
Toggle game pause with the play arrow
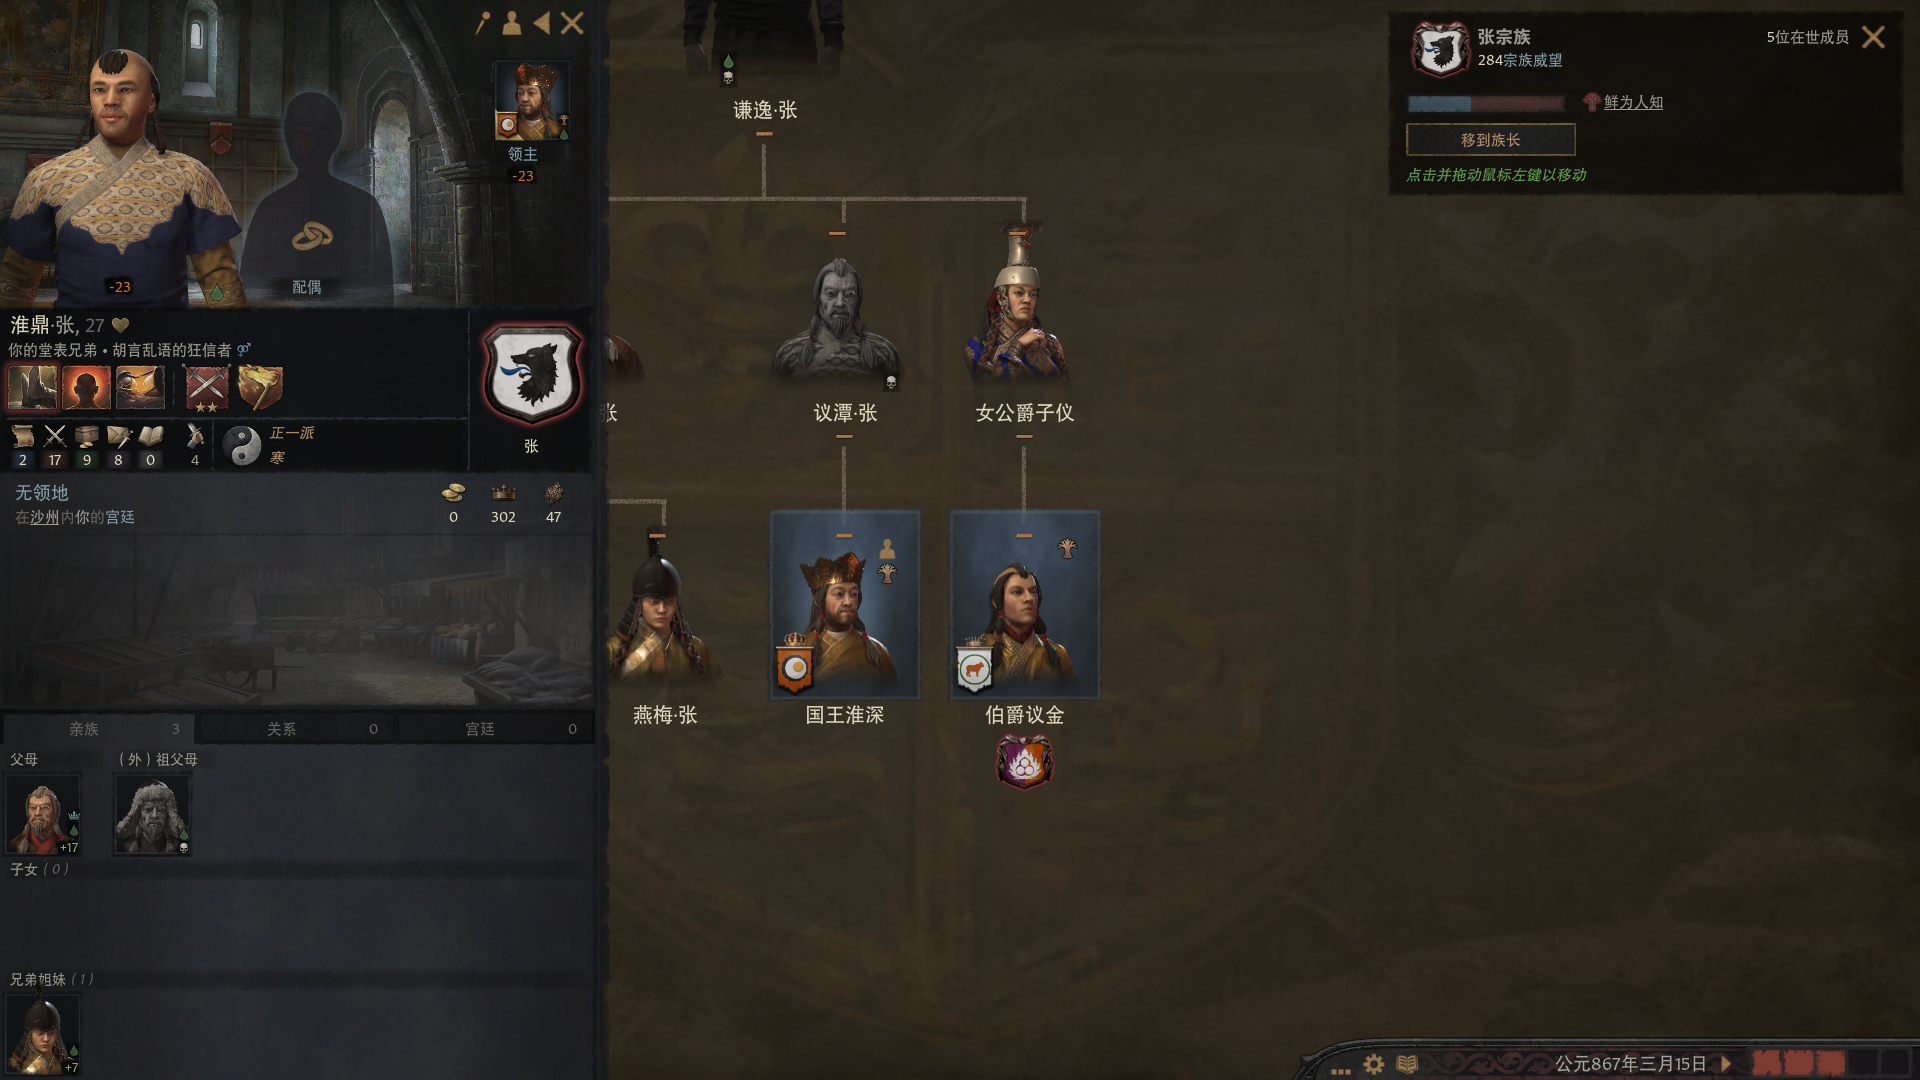click(x=1725, y=1064)
